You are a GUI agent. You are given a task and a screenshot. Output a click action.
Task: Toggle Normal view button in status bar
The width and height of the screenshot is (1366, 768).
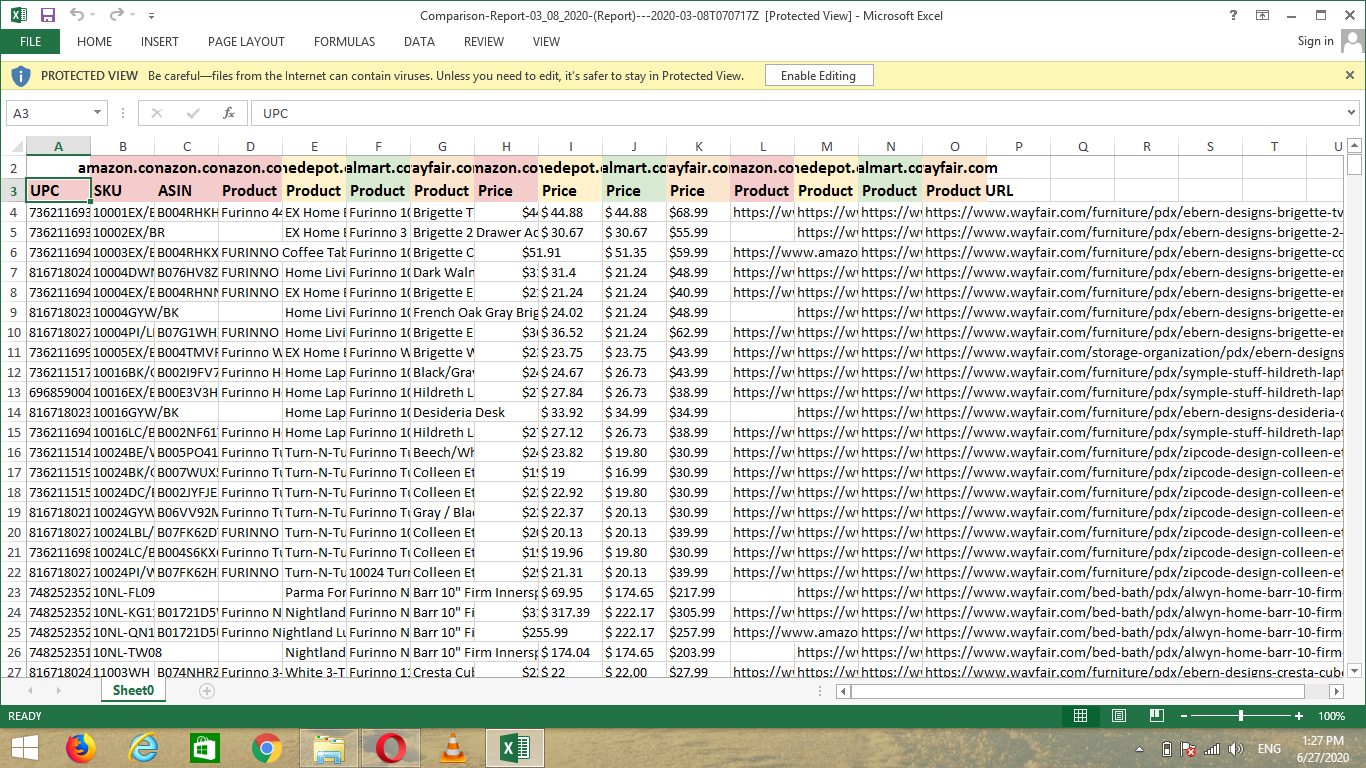1080,716
